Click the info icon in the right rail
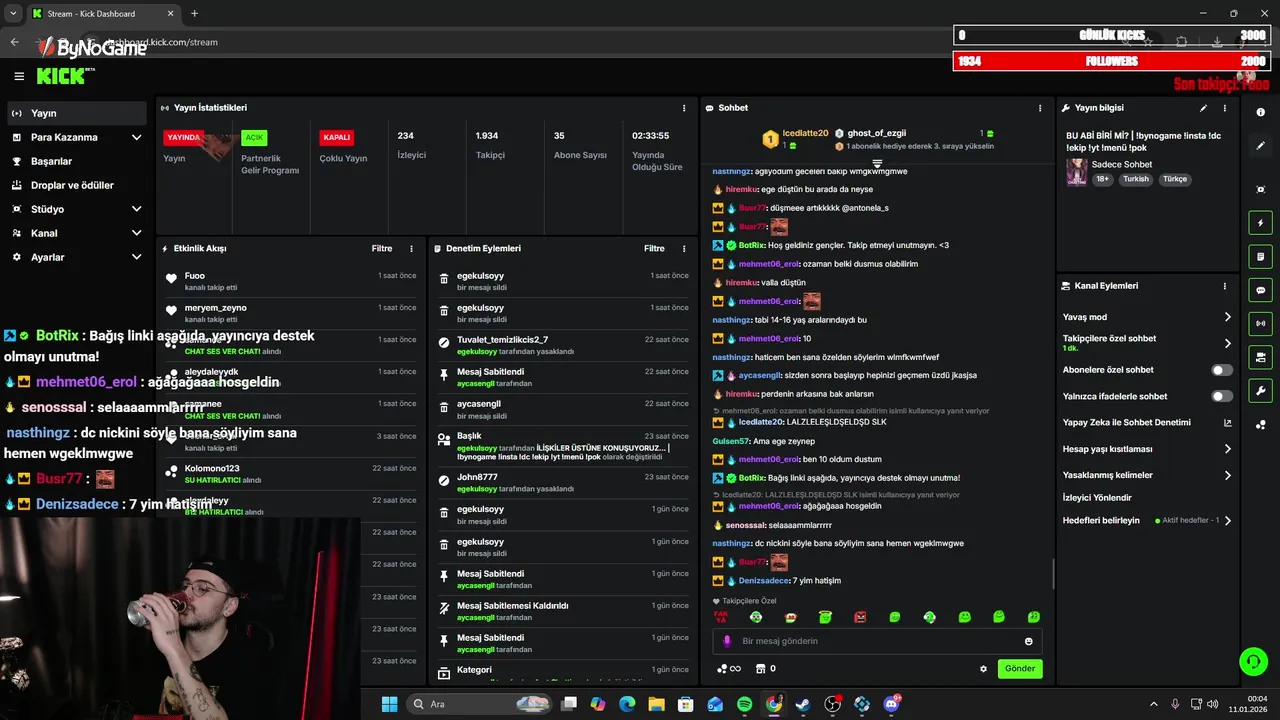 click(x=1261, y=112)
